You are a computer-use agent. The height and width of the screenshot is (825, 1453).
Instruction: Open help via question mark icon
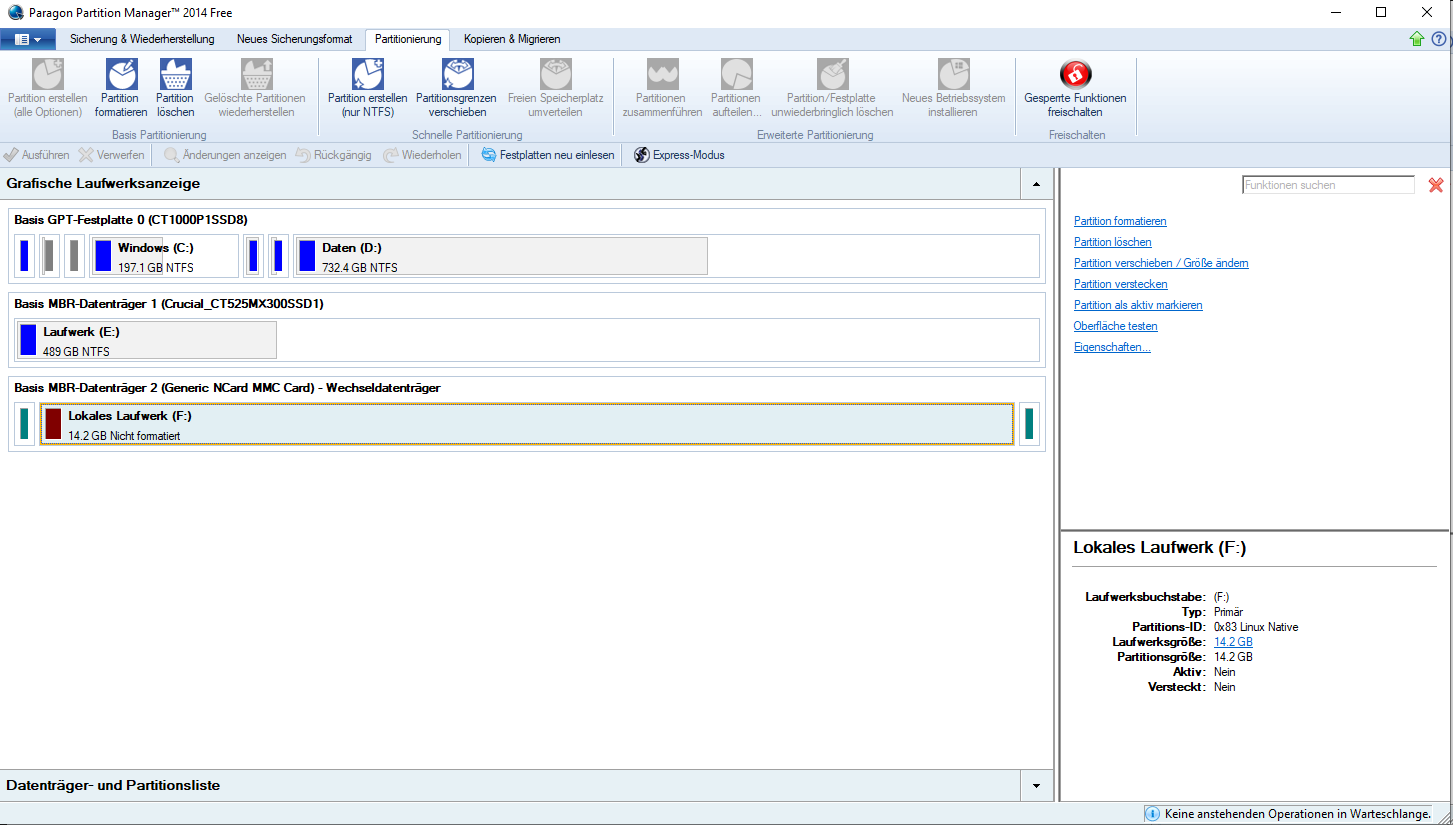tap(1439, 39)
